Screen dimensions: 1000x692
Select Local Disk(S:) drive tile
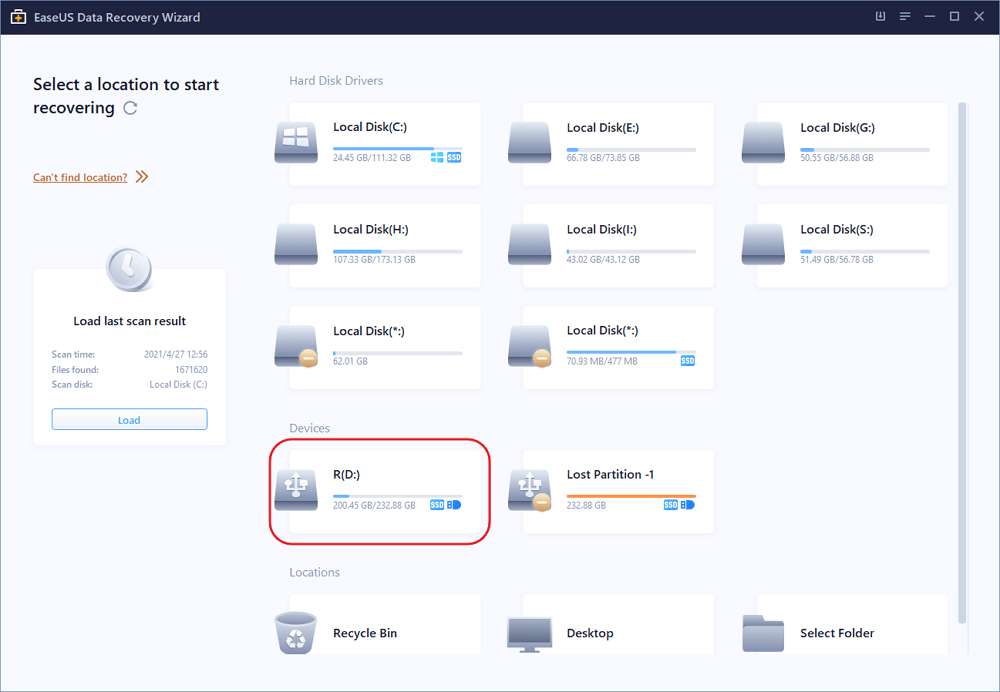[x=852, y=245]
